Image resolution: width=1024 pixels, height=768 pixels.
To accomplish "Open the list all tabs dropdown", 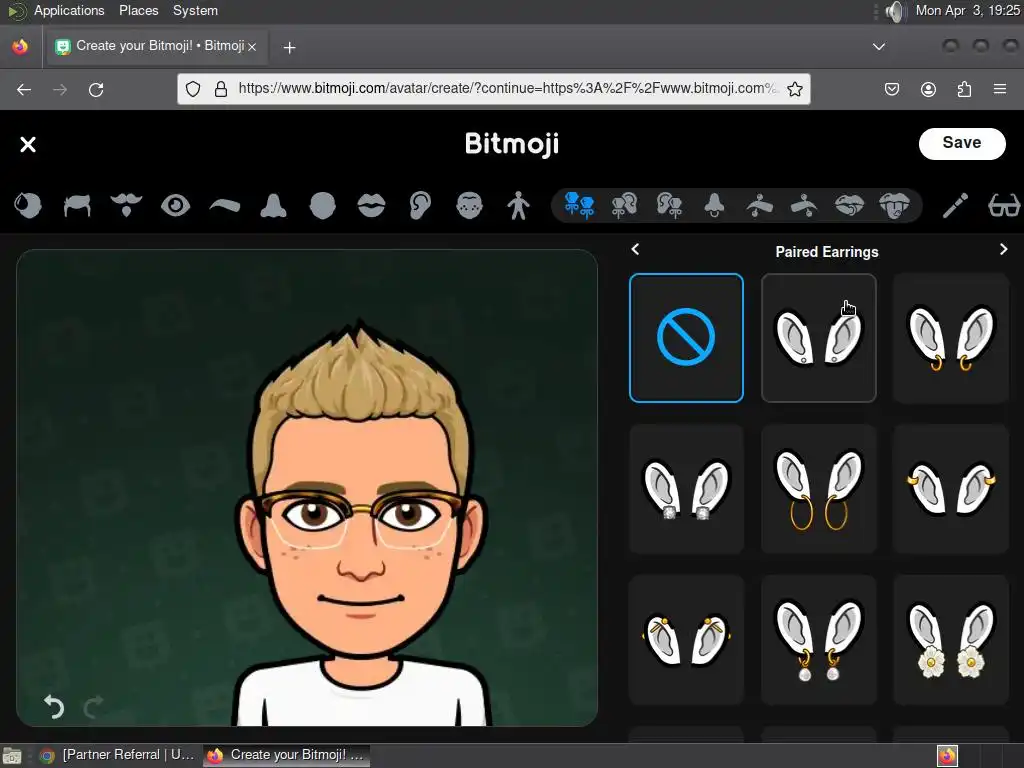I will click(x=879, y=47).
